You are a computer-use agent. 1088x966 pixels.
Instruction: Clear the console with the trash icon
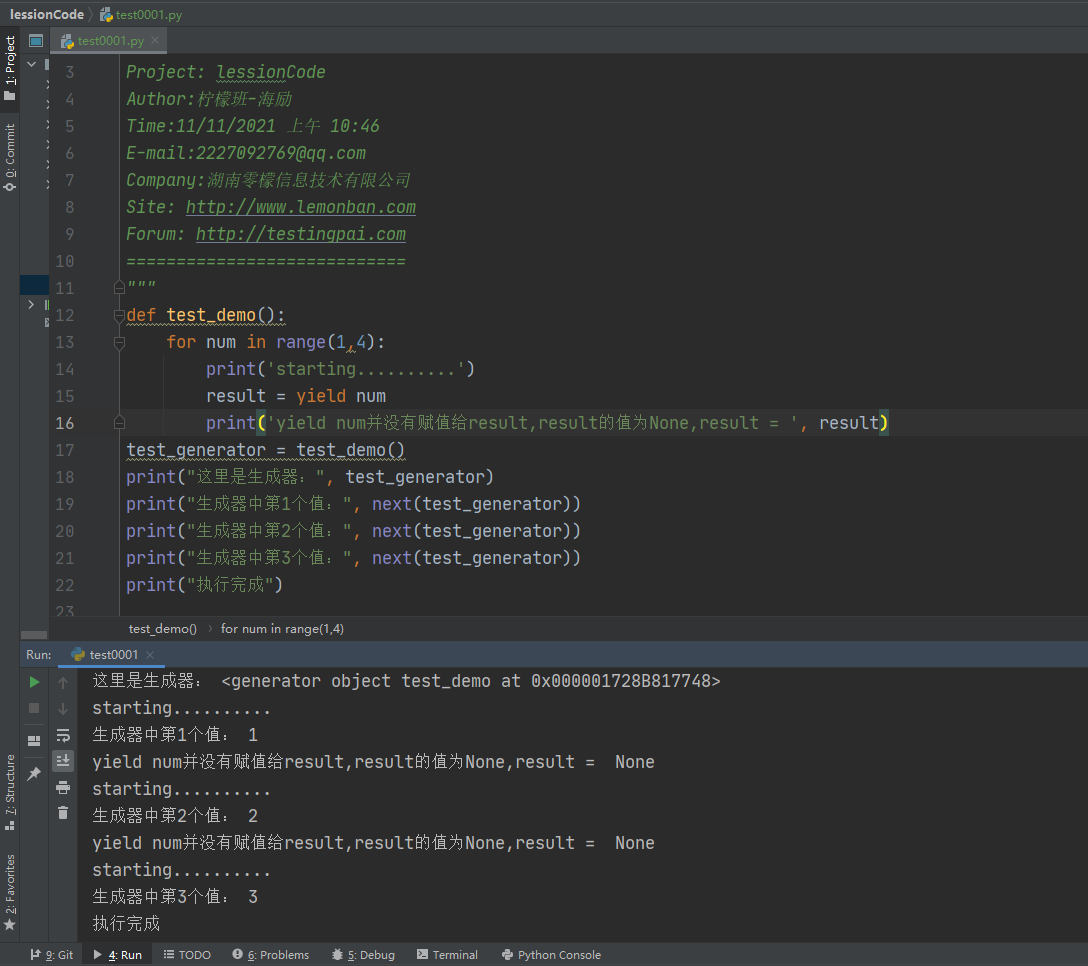[x=63, y=813]
